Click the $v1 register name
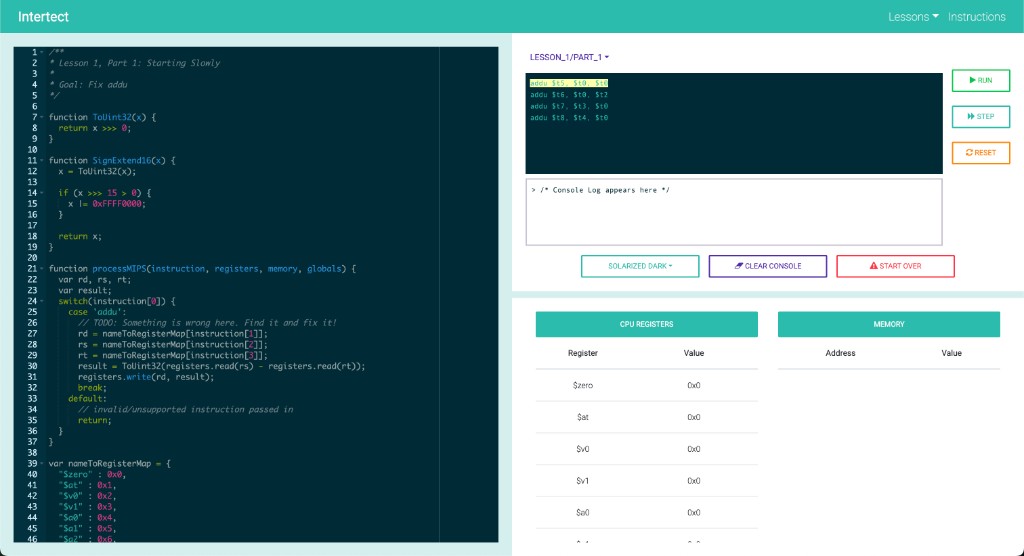The image size is (1024, 556). [x=583, y=481]
